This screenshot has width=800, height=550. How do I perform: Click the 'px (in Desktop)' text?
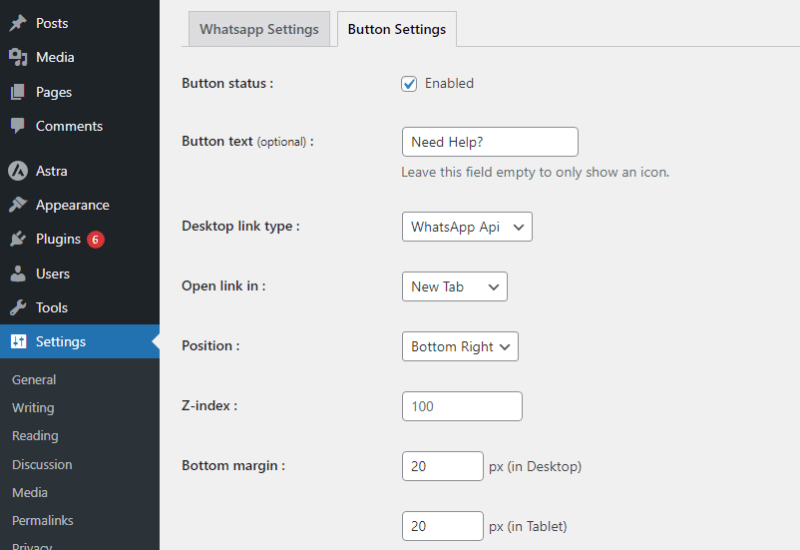(535, 466)
